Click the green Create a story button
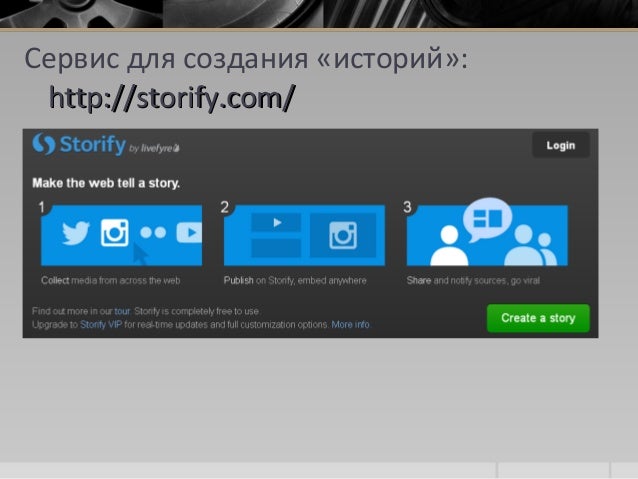638x479 pixels. [x=538, y=318]
